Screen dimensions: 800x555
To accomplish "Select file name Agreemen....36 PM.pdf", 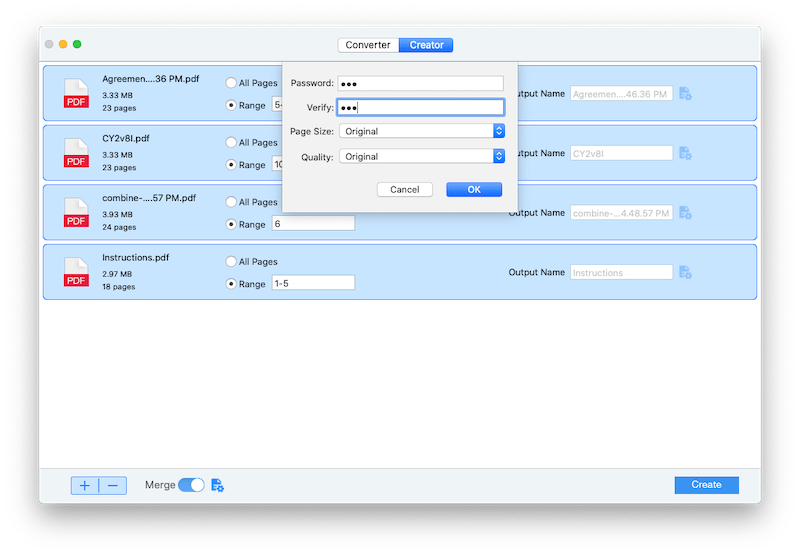I will click(151, 79).
